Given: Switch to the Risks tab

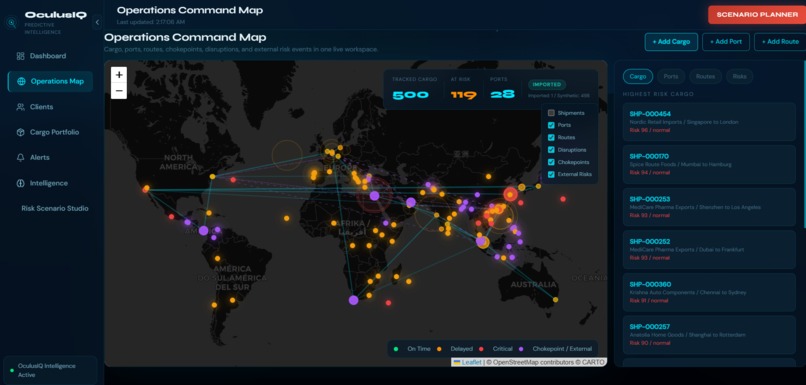Looking at the screenshot, I should (740, 77).
